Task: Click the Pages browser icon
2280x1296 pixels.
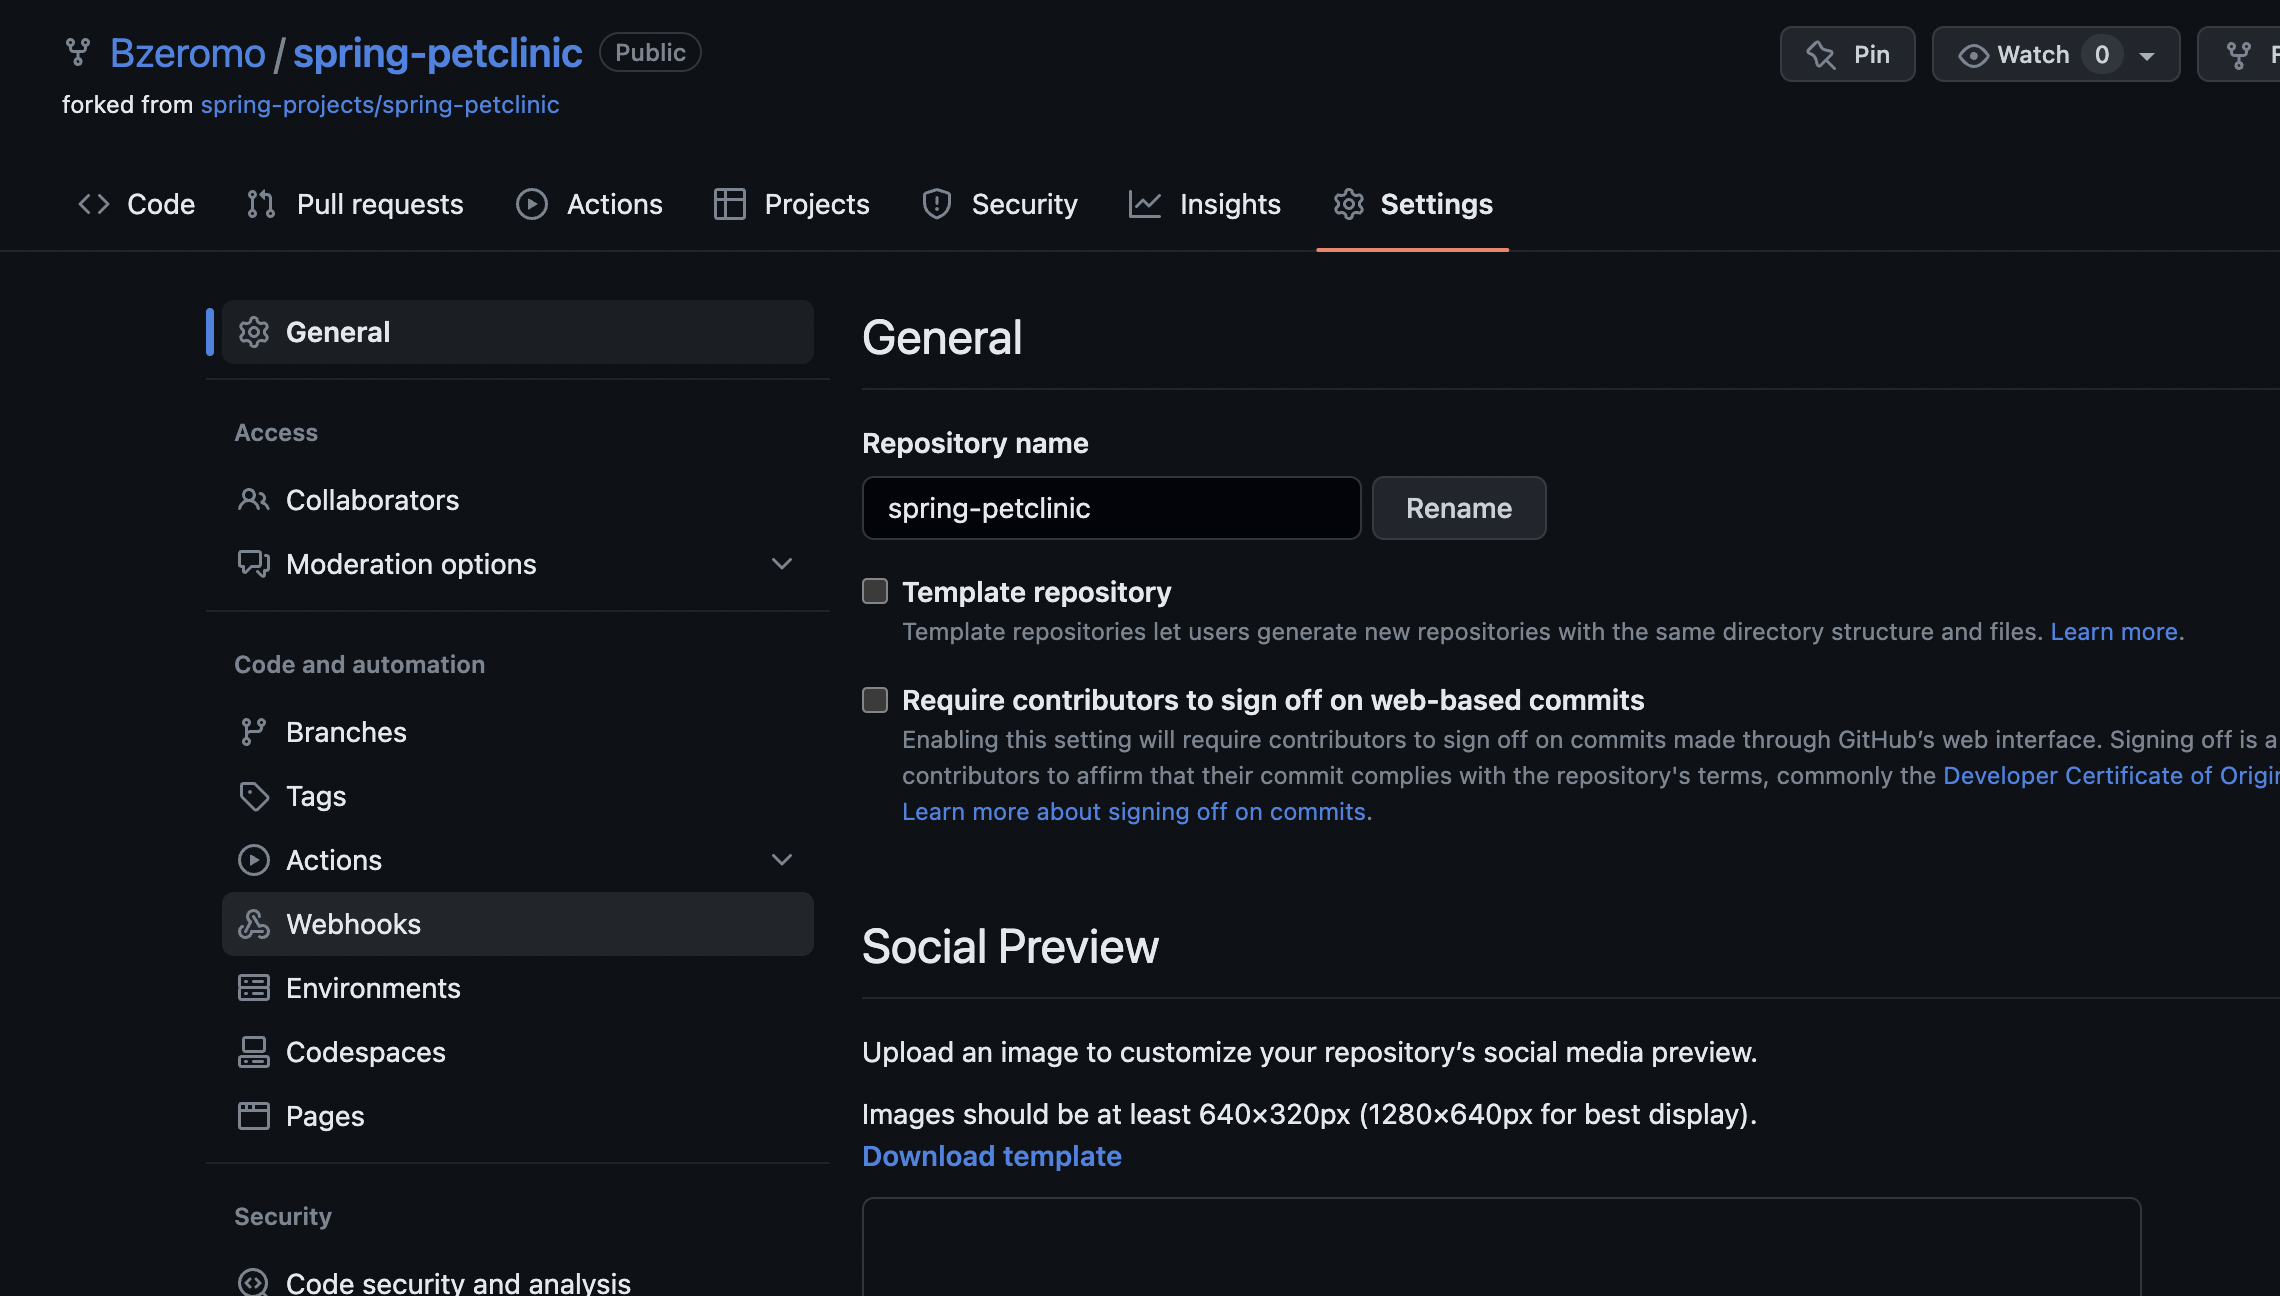Action: click(x=254, y=1116)
